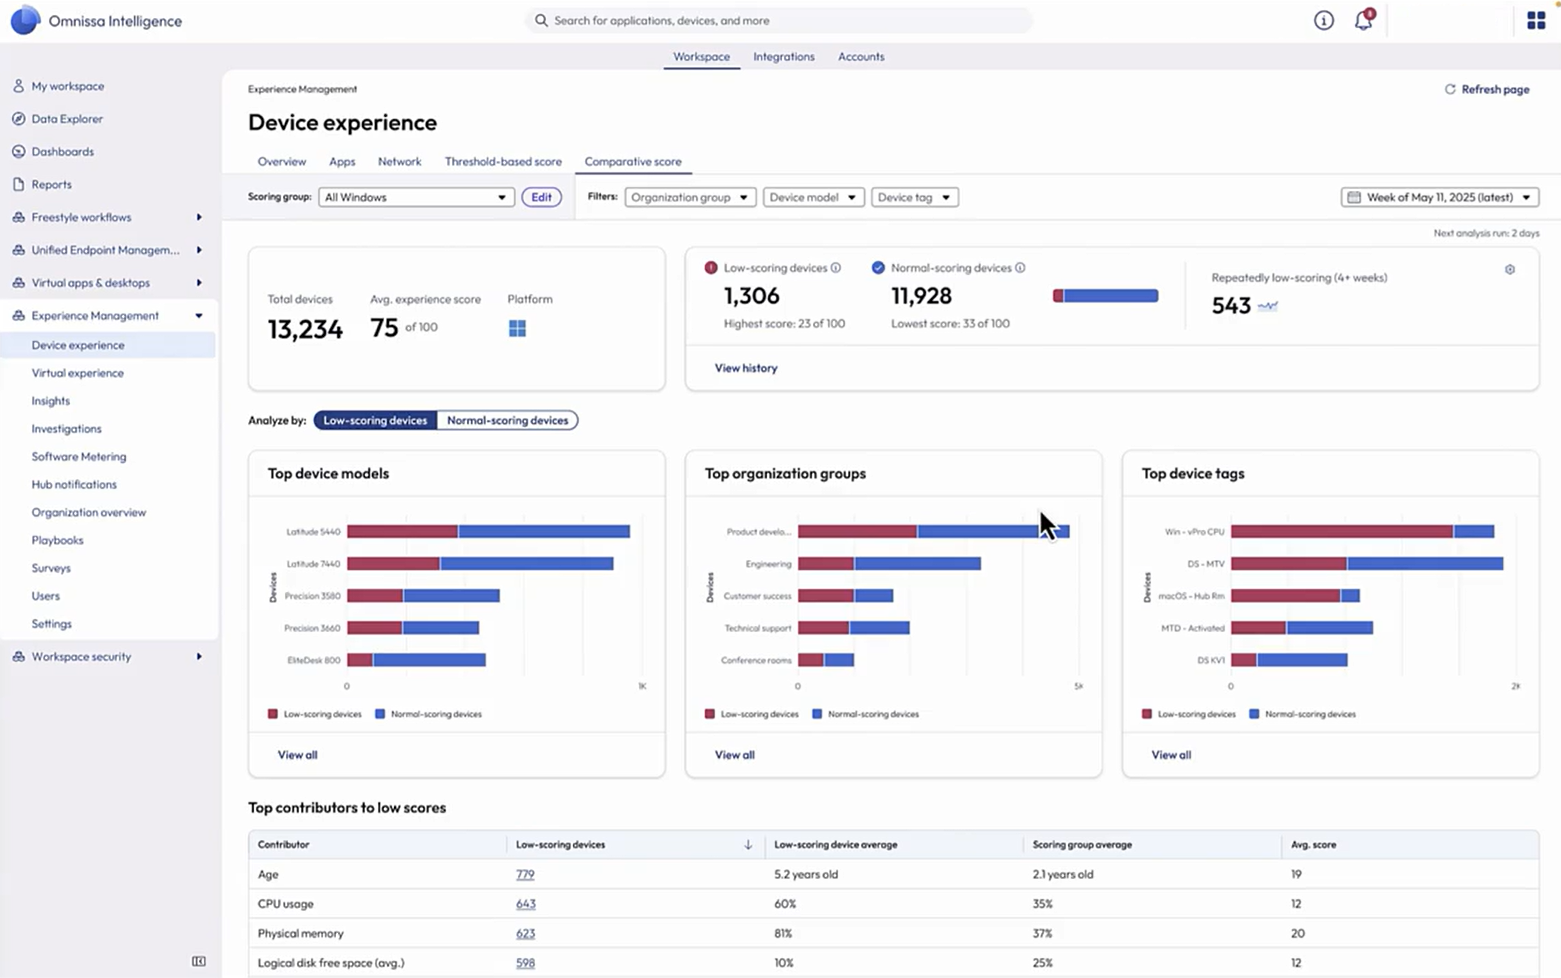Click View all under Top organization groups

click(734, 755)
